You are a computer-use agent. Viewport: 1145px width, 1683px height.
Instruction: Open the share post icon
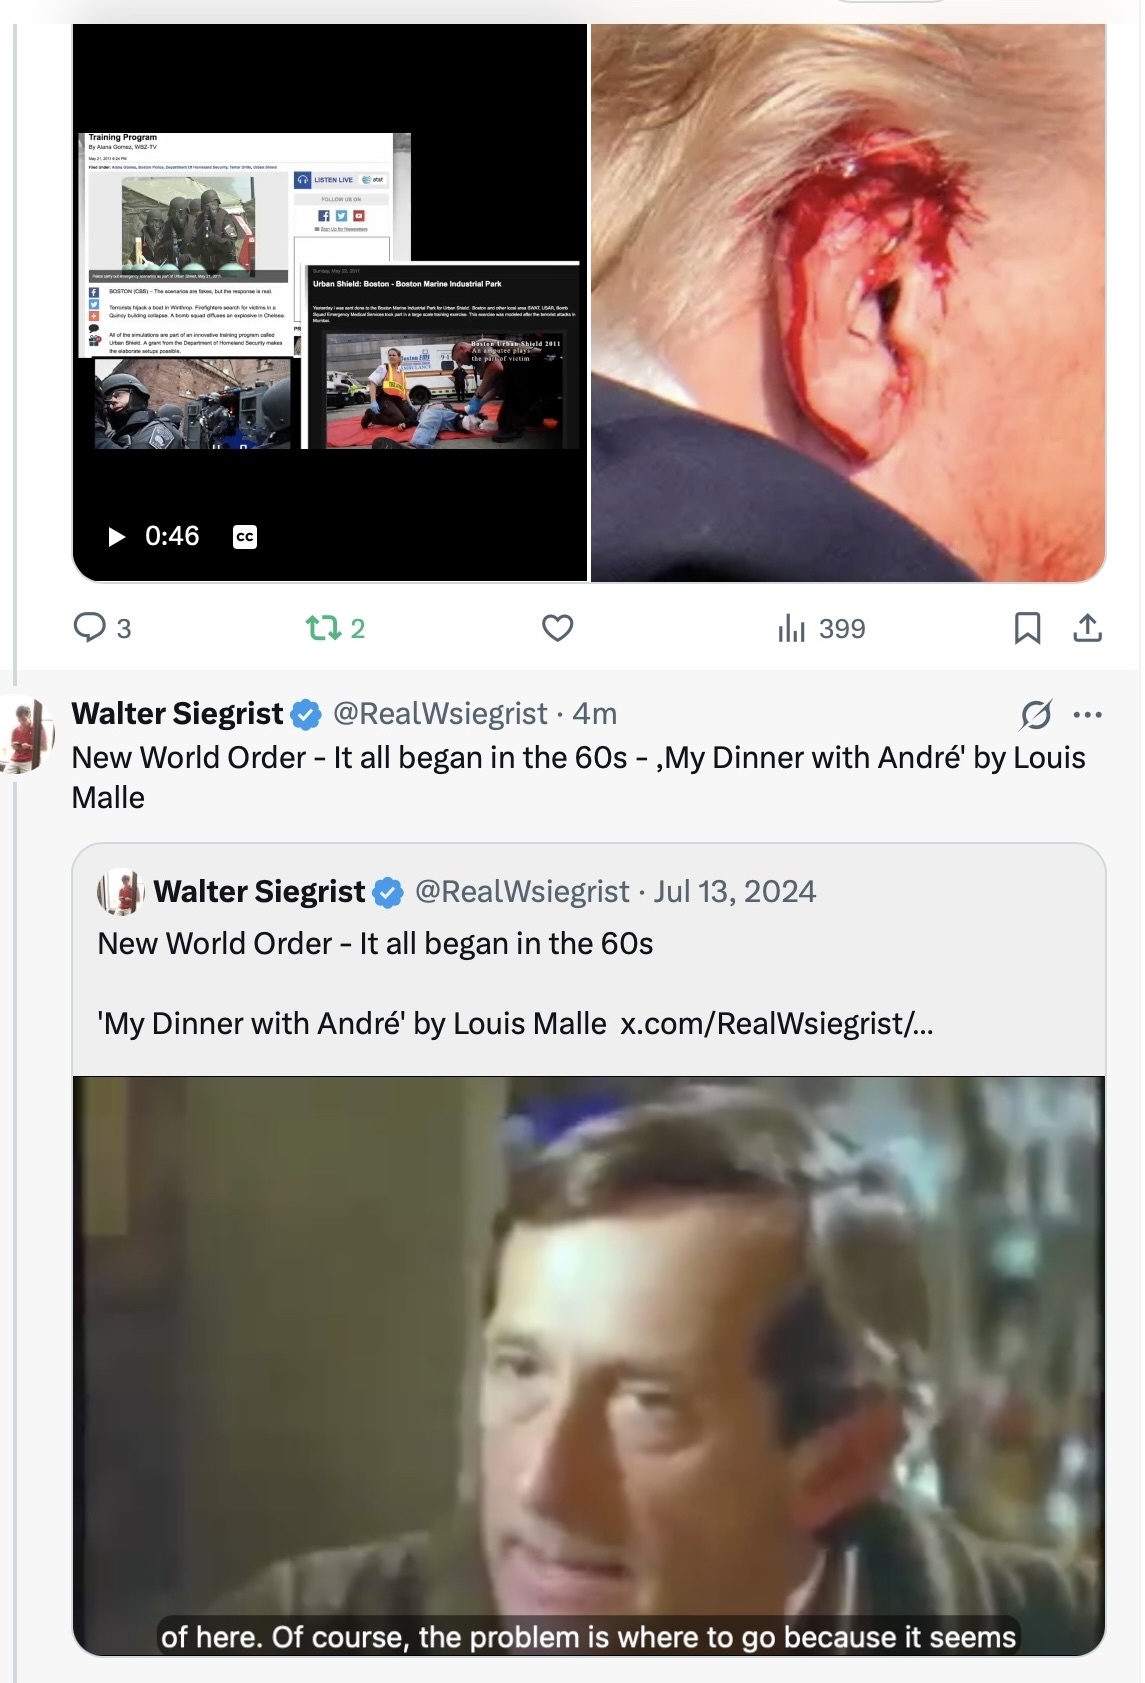pos(1087,628)
